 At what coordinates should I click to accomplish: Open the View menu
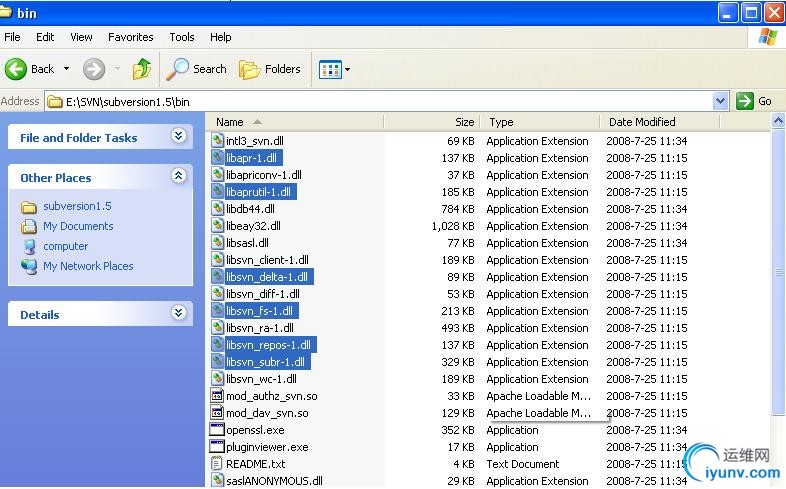click(81, 37)
